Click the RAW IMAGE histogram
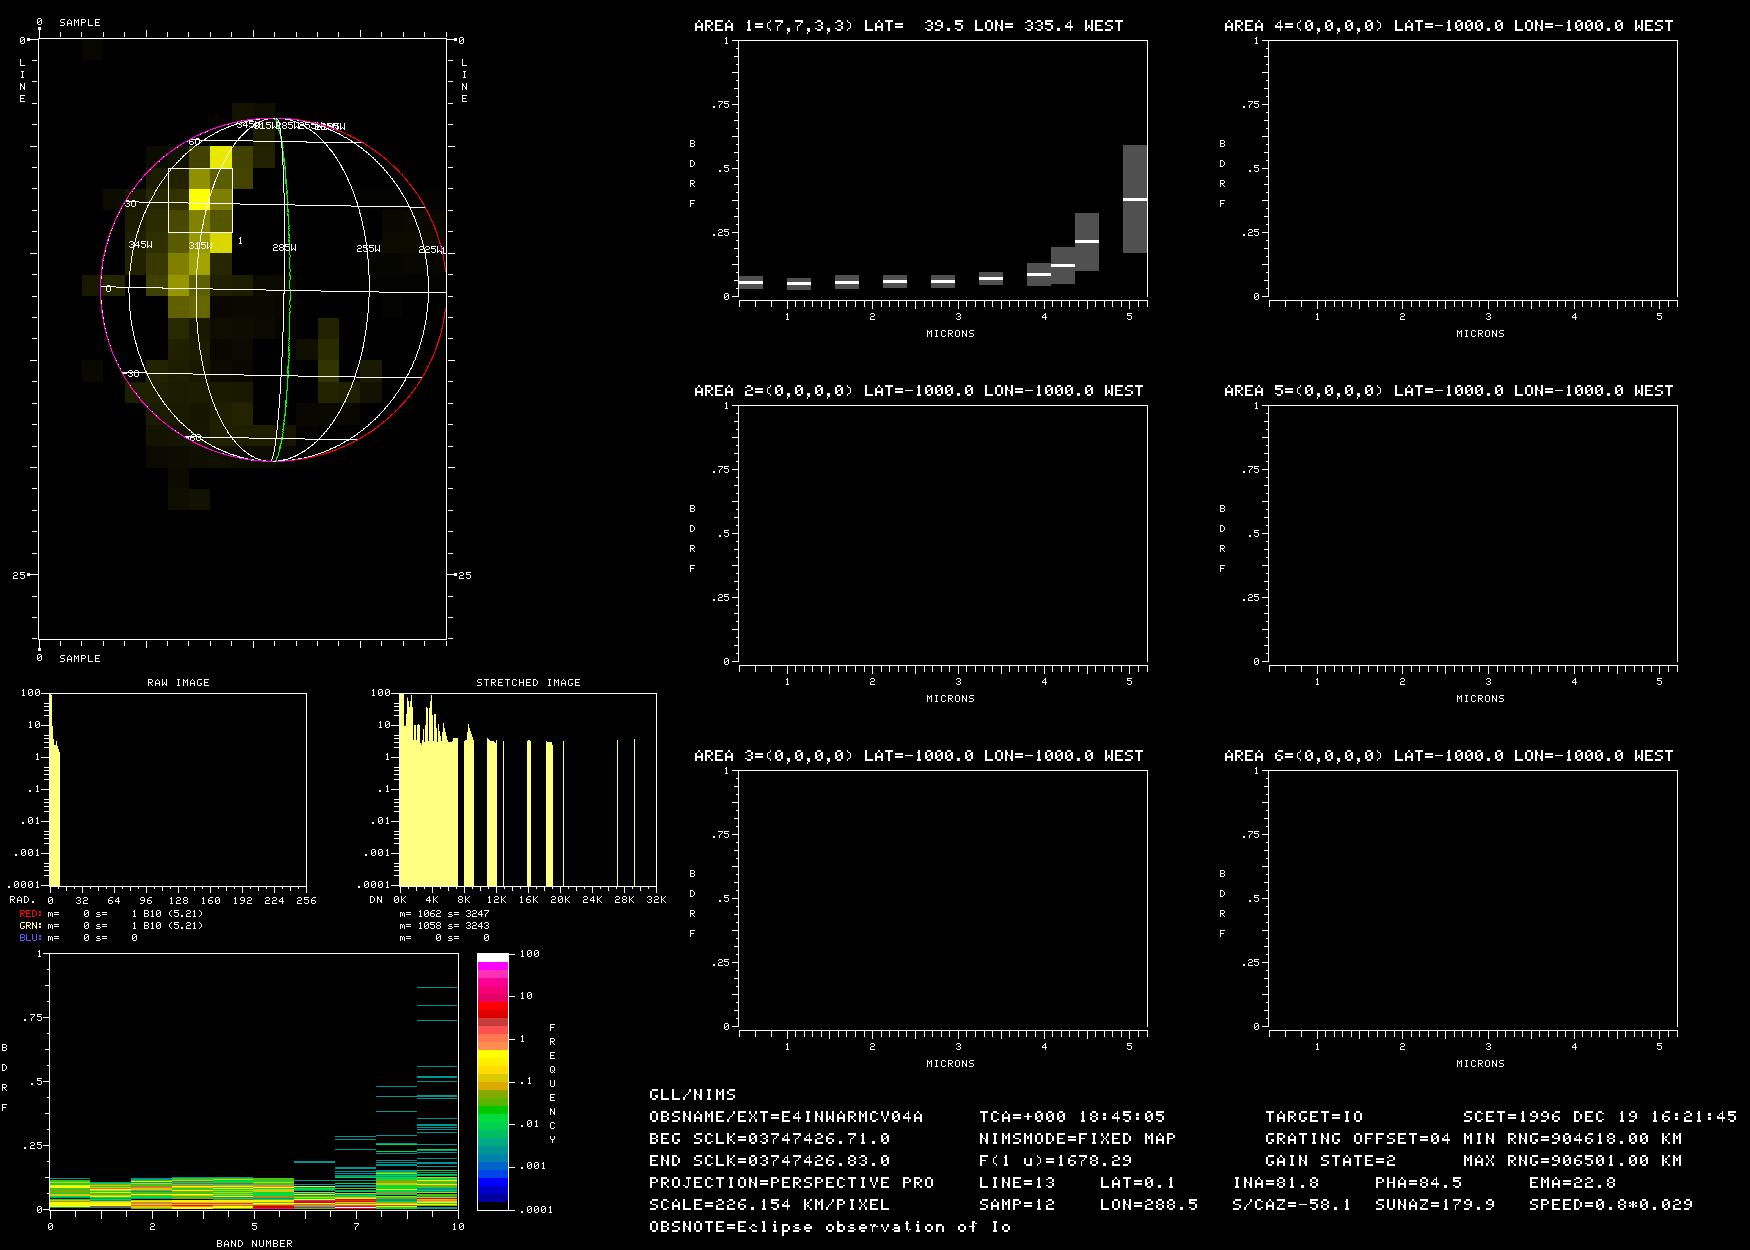The image size is (1750, 1250). click(178, 790)
